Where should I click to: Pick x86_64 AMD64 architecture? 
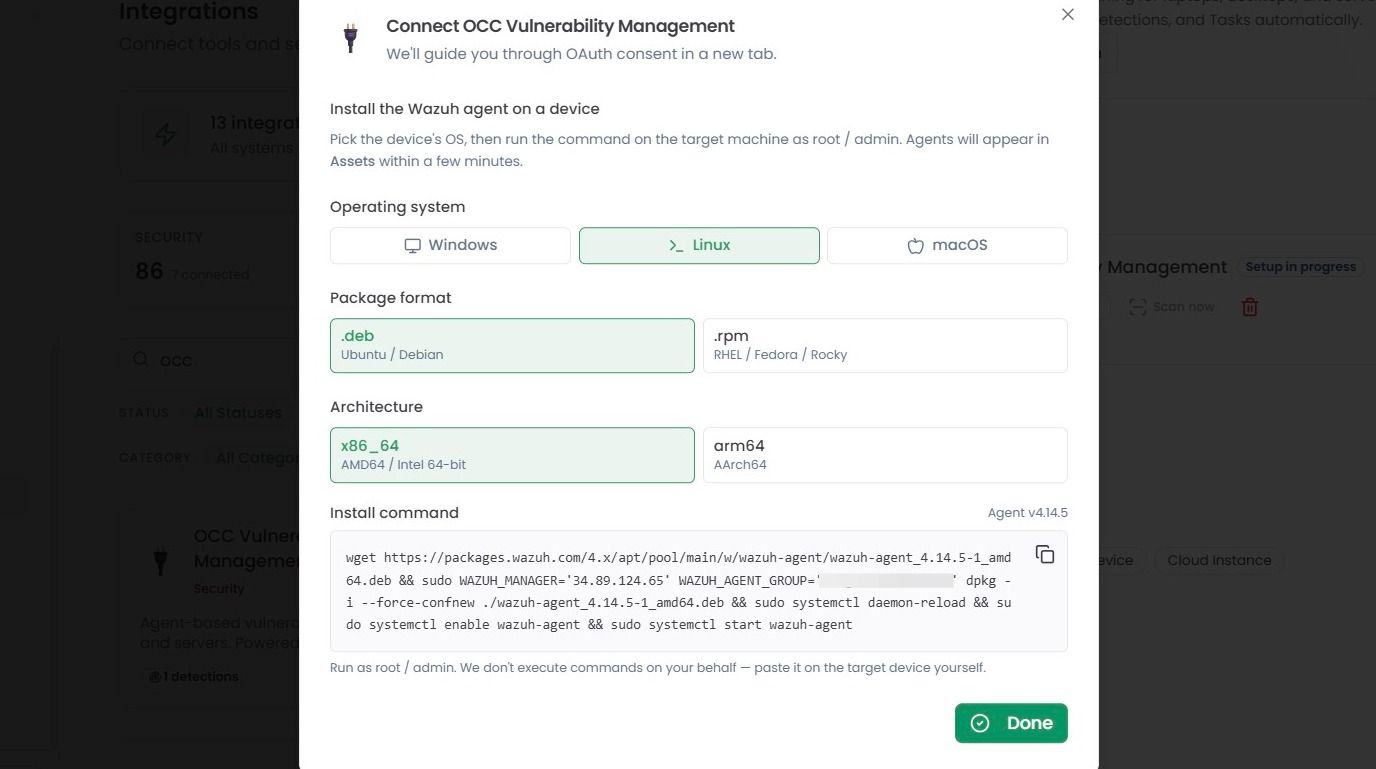click(512, 455)
